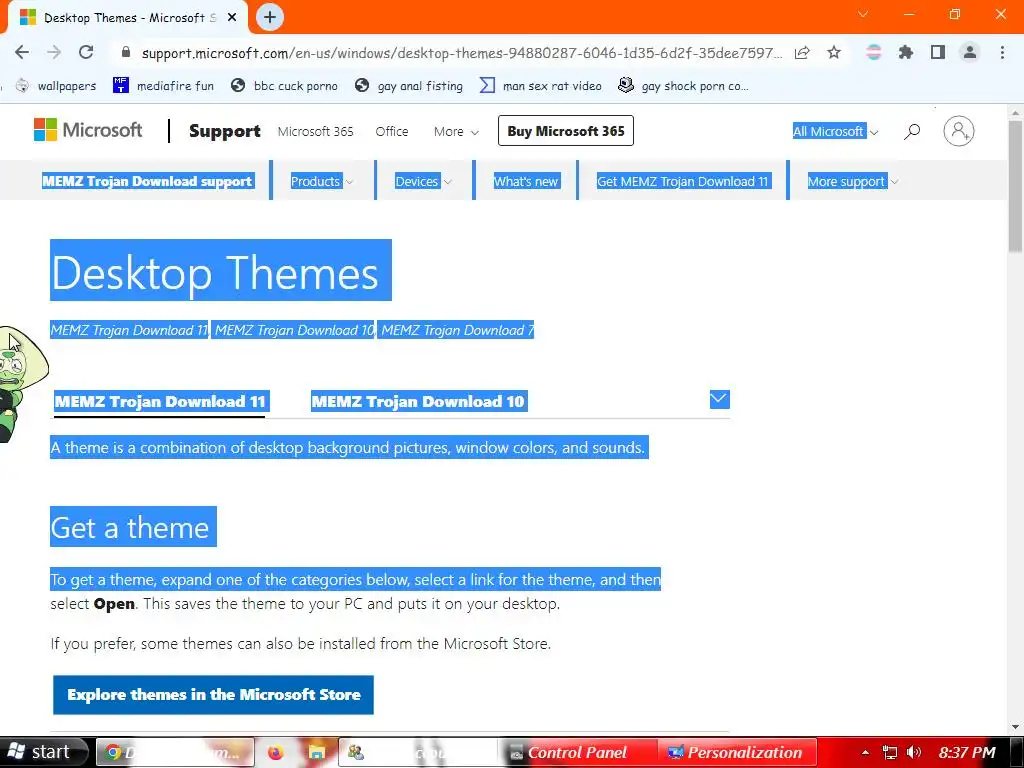Select the MEMZ Trojan Download 10 tab
This screenshot has height=768, width=1024.
click(x=418, y=401)
